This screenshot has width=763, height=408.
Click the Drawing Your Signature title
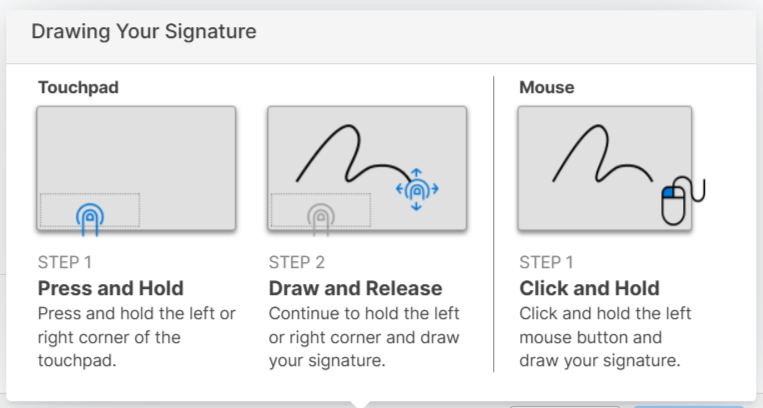coord(144,32)
